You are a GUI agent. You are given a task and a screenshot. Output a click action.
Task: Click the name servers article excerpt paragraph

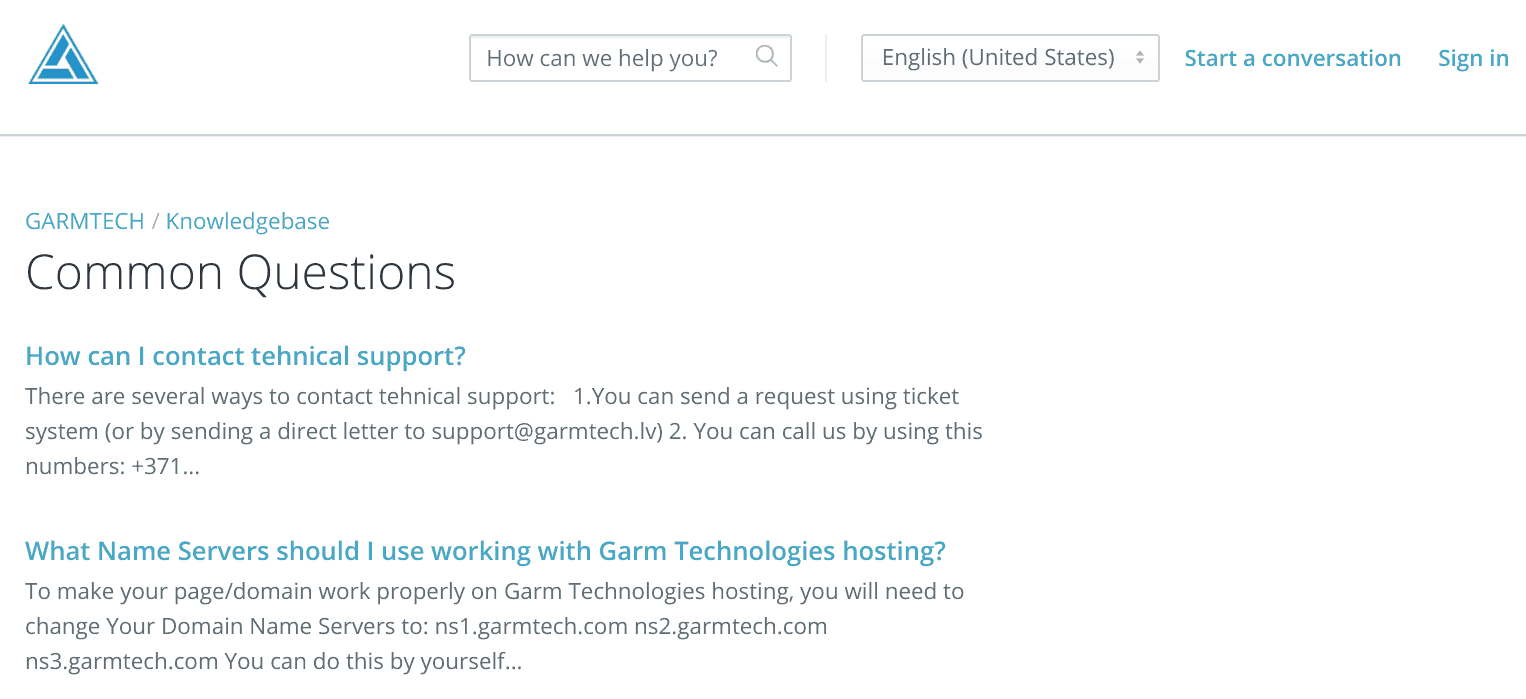click(495, 626)
